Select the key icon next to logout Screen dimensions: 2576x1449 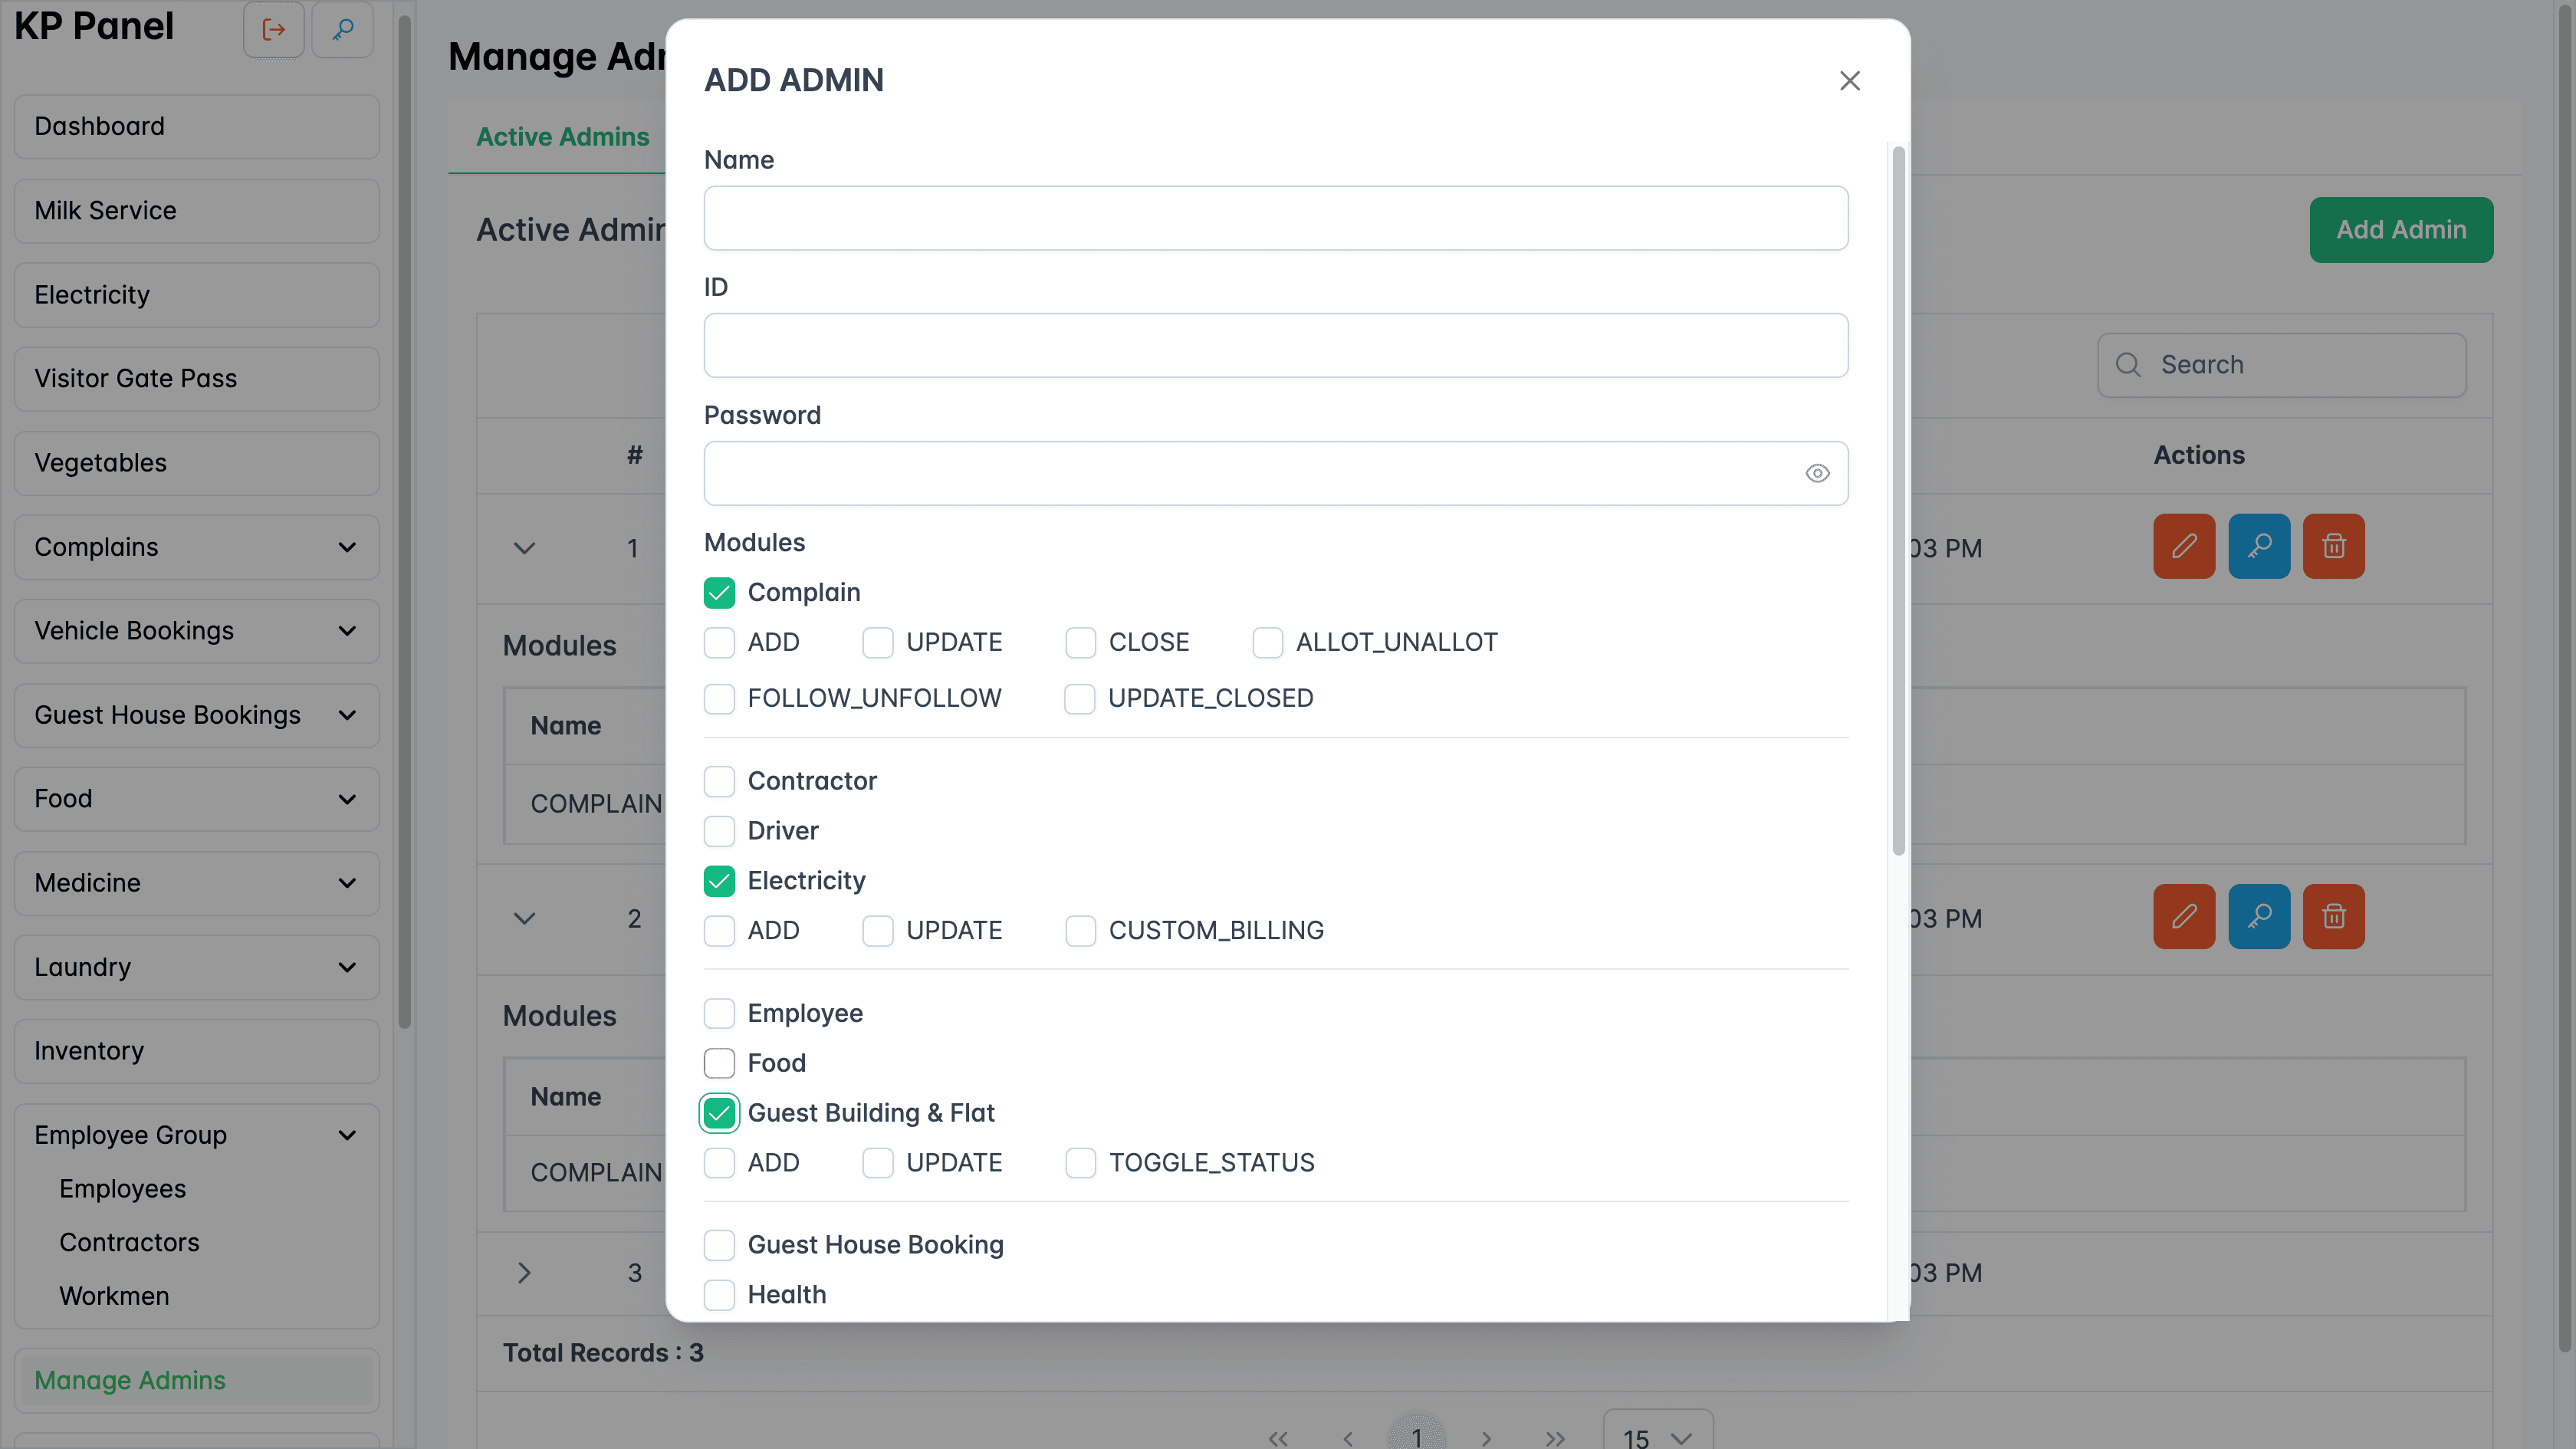tap(342, 30)
